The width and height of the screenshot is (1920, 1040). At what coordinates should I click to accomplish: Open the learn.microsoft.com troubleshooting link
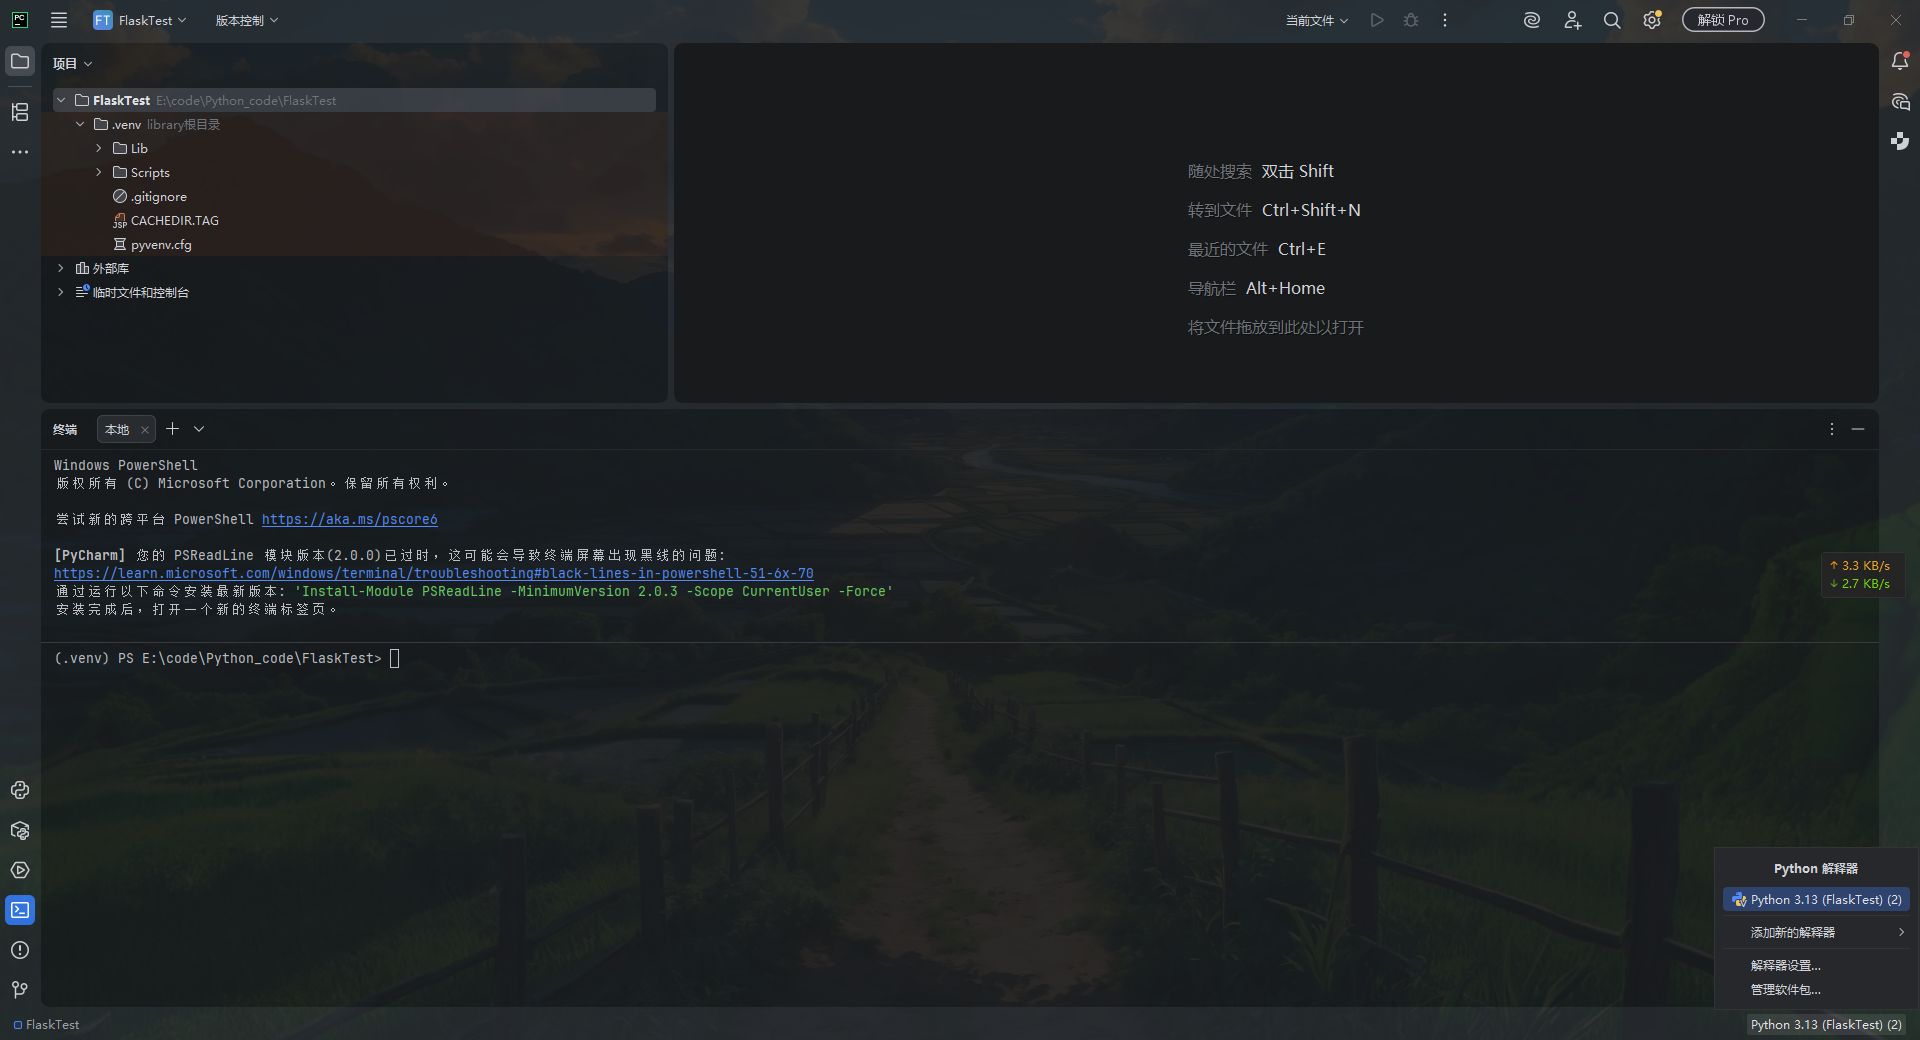click(x=434, y=574)
